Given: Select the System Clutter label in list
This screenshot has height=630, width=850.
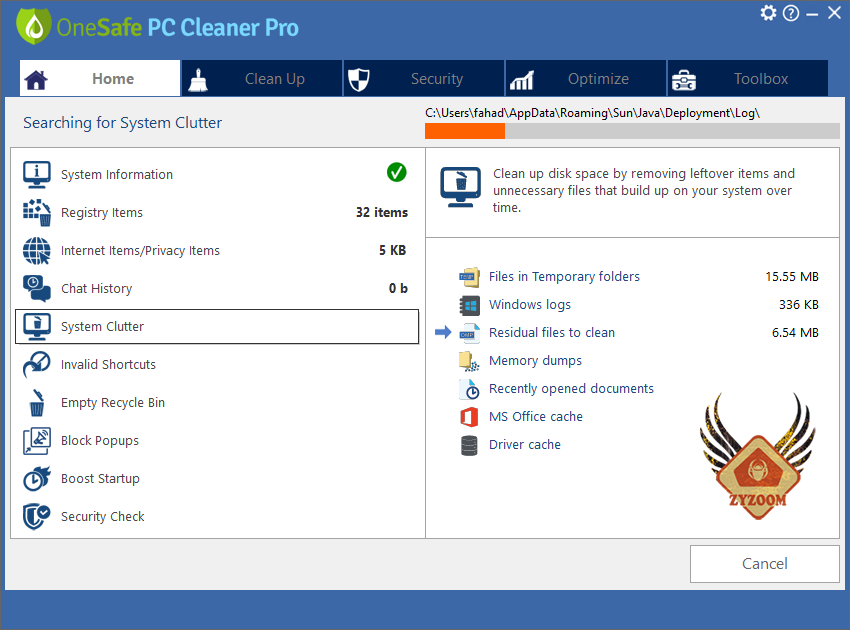Looking at the screenshot, I should 102,326.
